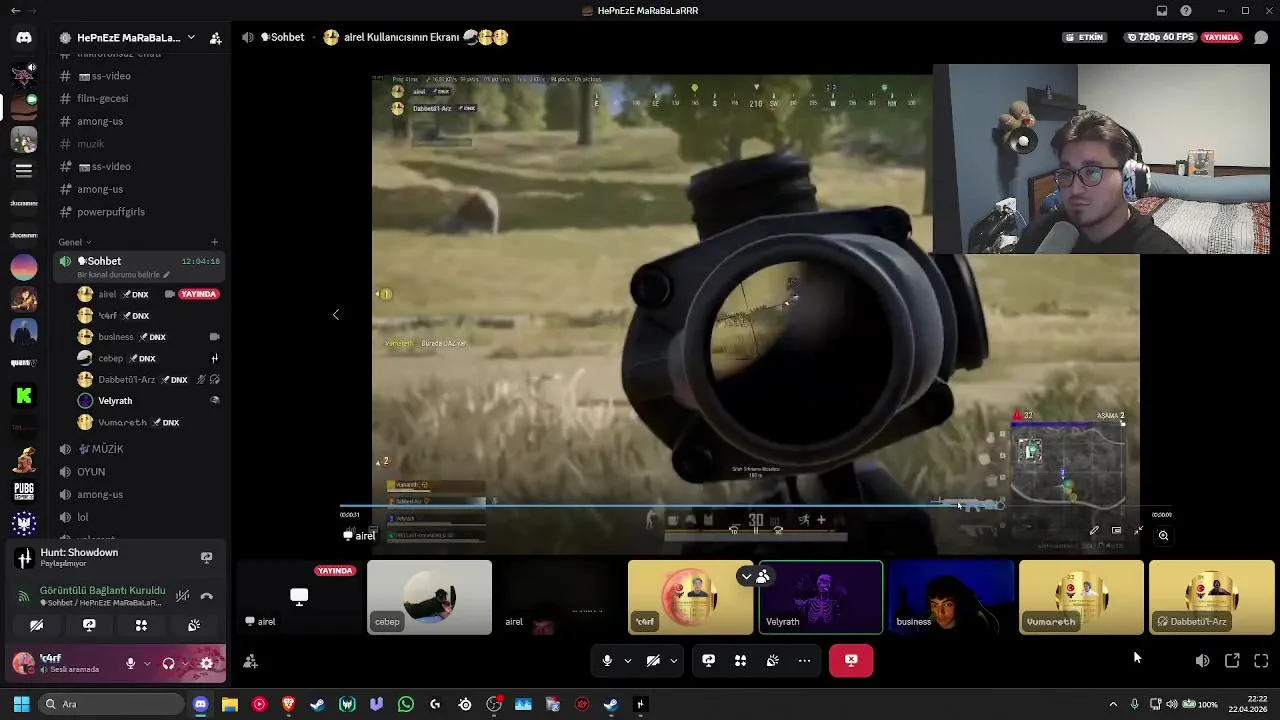The image size is (1280, 720).
Task: Show member list icon below stream
Action: click(x=251, y=661)
